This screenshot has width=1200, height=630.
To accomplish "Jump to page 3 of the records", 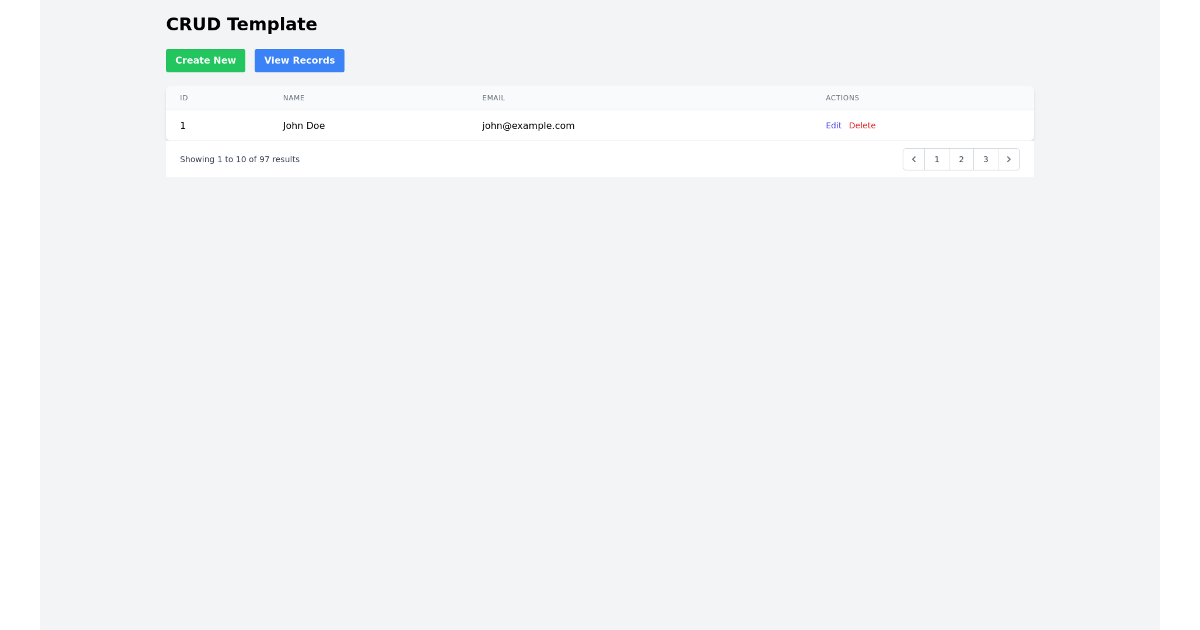I will 985,159.
